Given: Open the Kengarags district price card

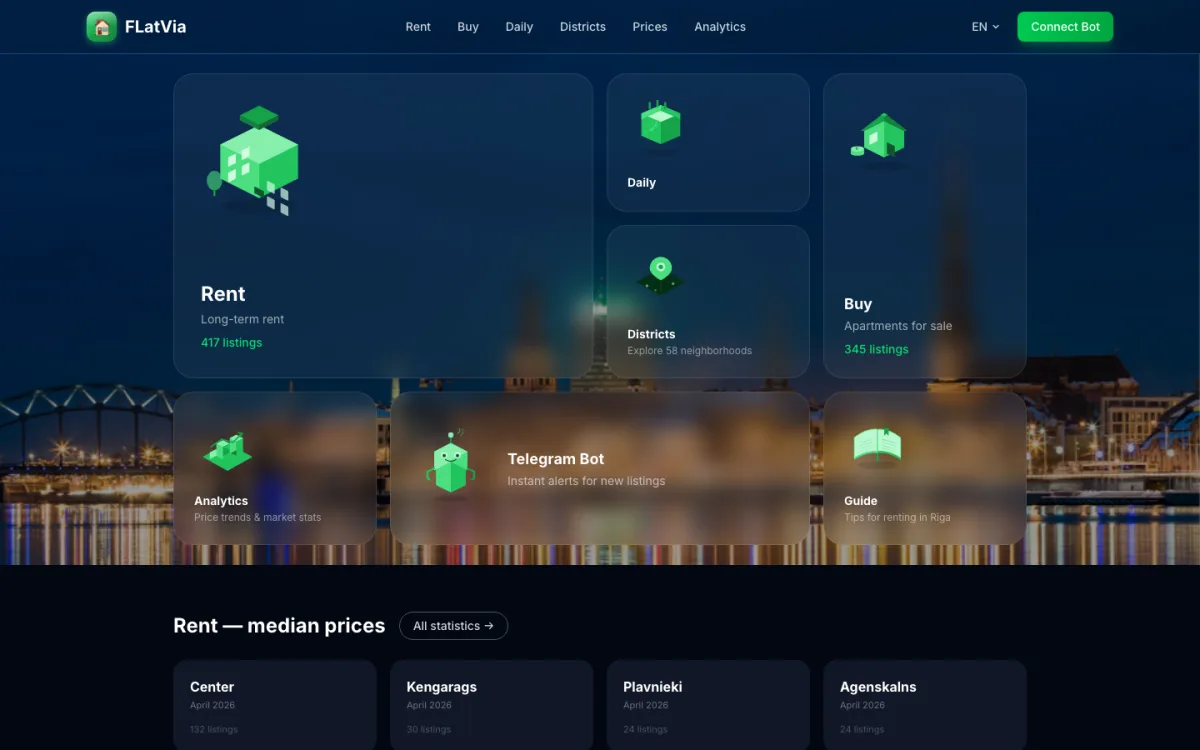Looking at the screenshot, I should (491, 705).
